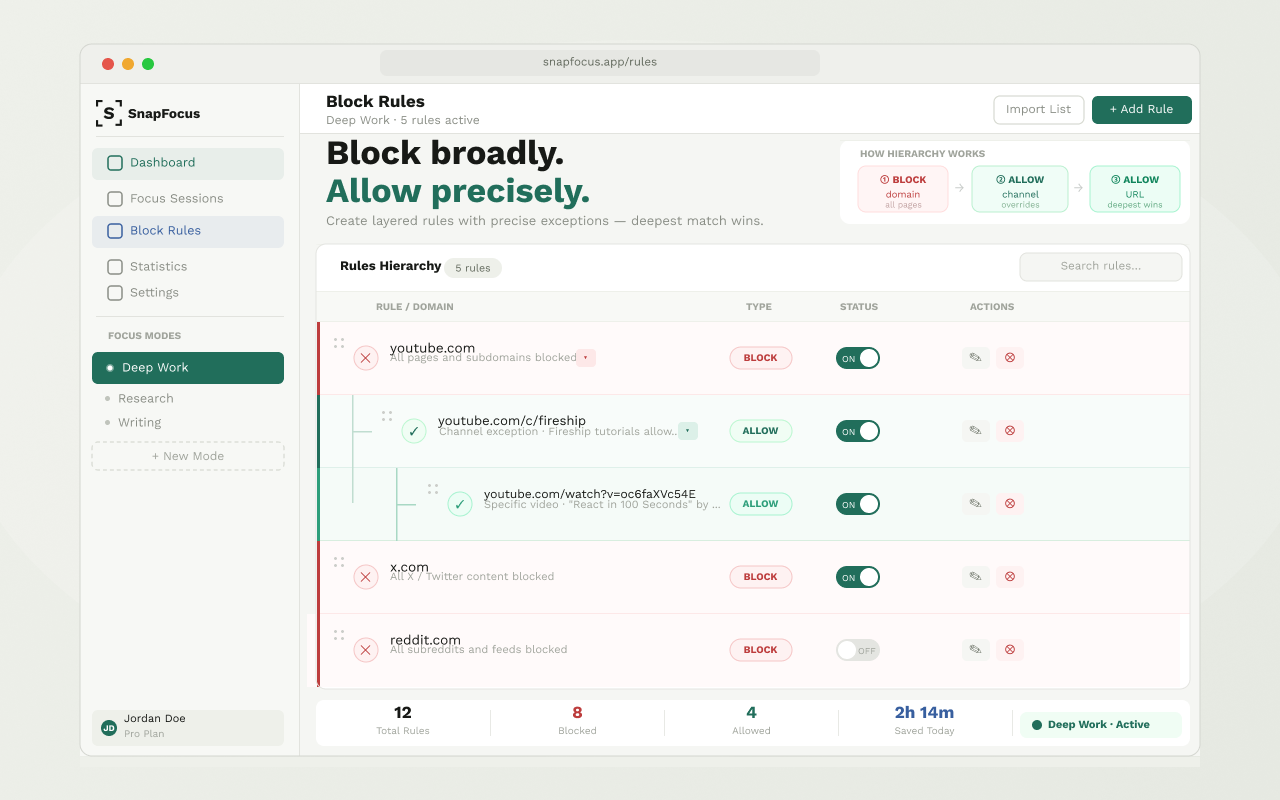Remove the reddit.com rule
Image resolution: width=1280 pixels, height=800 pixels.
click(1010, 650)
